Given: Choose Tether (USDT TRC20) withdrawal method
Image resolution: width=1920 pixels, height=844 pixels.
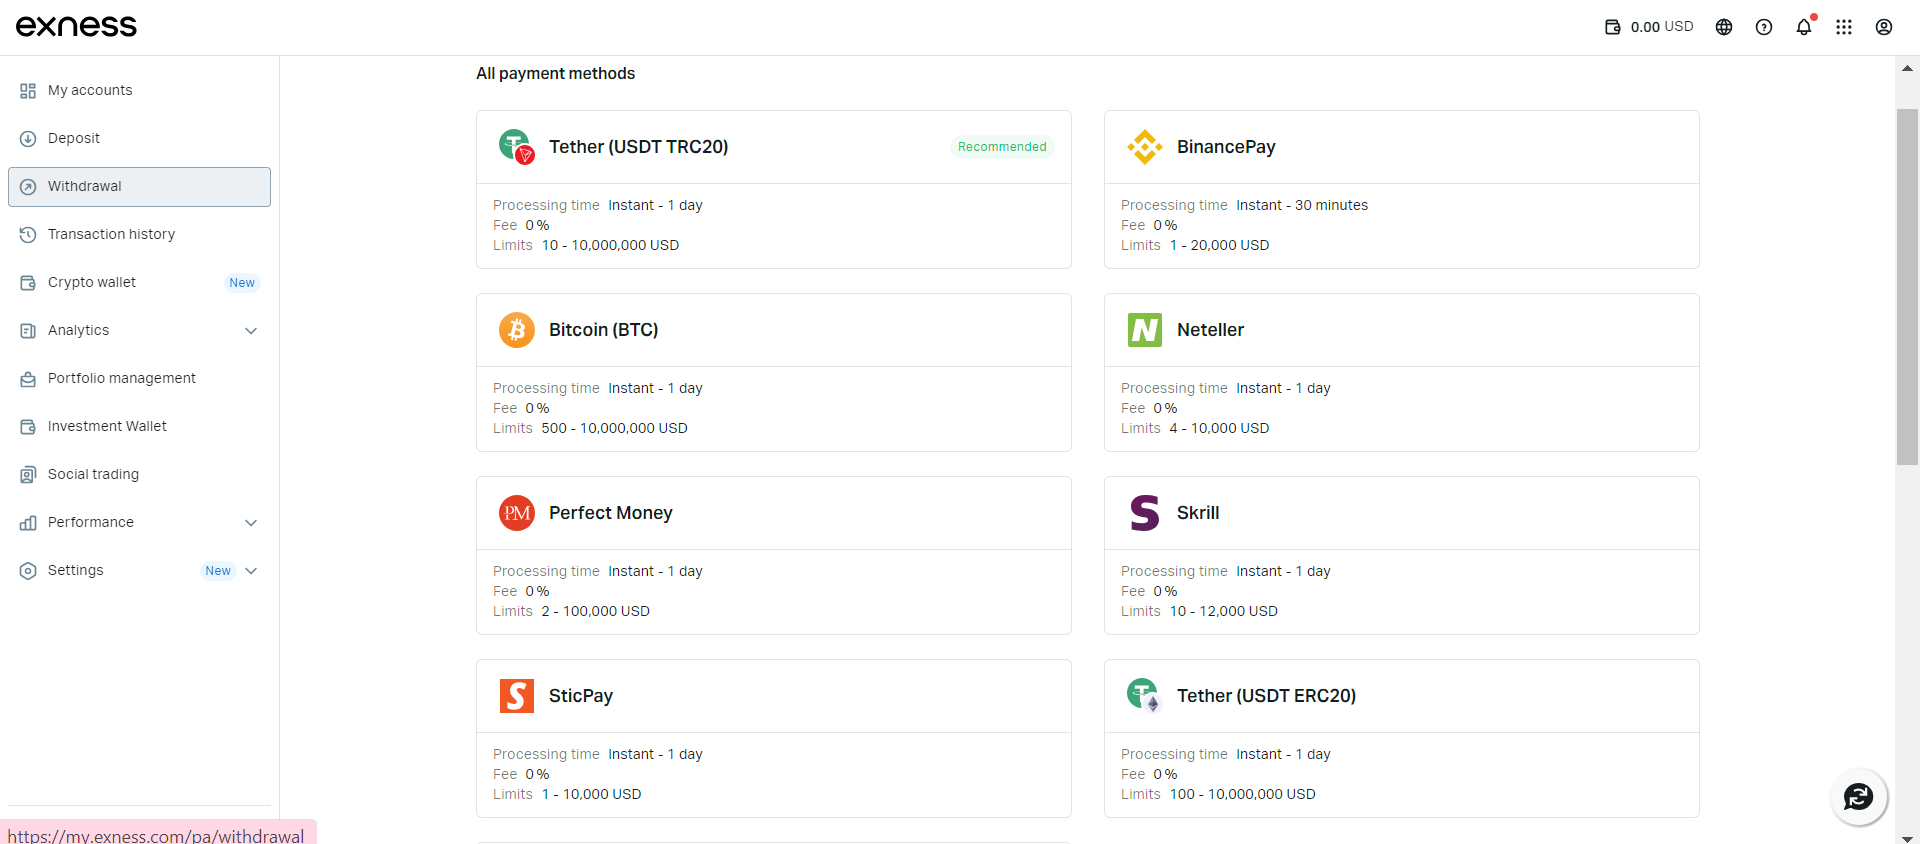Looking at the screenshot, I should (x=774, y=189).
